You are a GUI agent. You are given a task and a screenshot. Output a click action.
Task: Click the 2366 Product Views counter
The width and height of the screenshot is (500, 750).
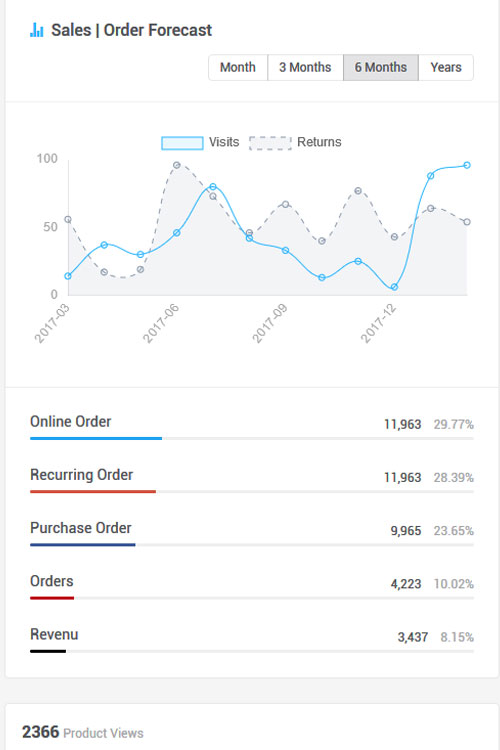pyautogui.click(x=83, y=732)
